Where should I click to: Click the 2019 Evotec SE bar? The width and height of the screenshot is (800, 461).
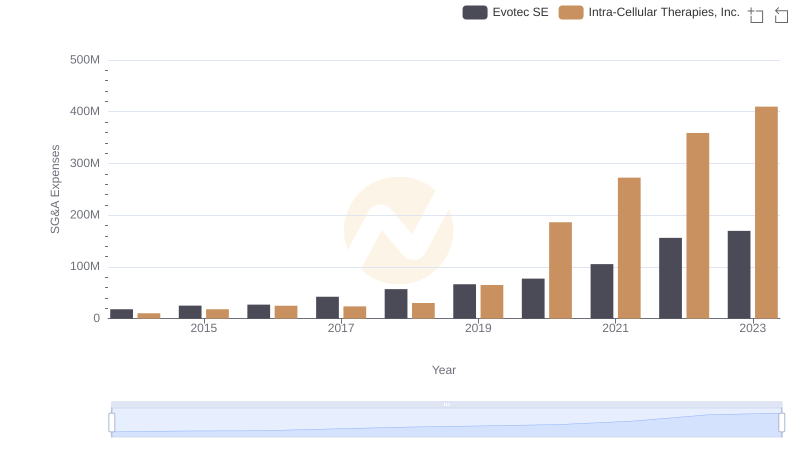click(464, 301)
